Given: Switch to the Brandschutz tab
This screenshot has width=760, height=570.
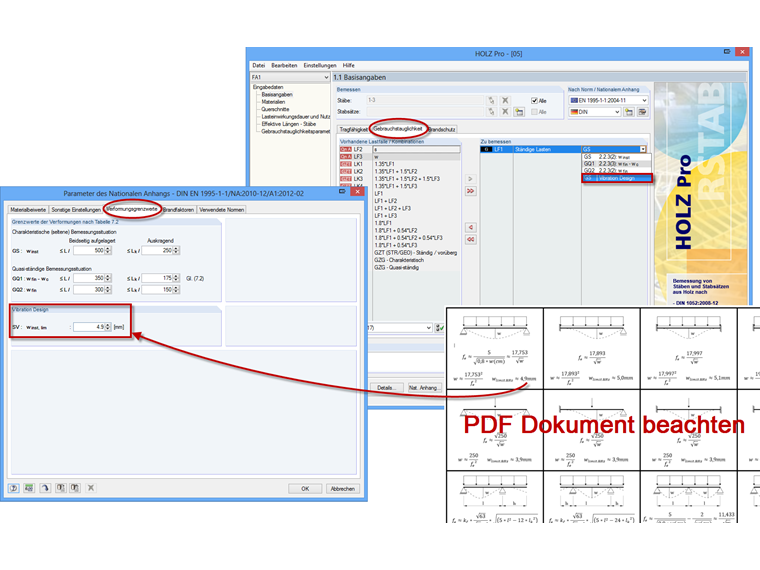Looking at the screenshot, I should pos(442,129).
